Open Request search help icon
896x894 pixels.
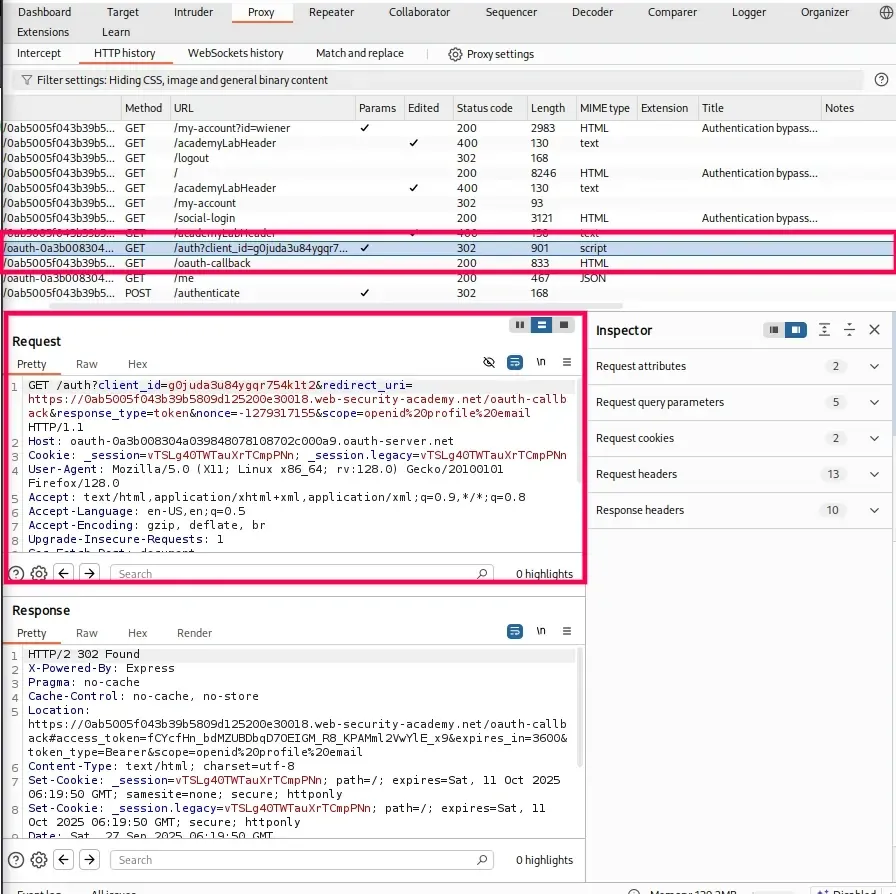click(16, 573)
